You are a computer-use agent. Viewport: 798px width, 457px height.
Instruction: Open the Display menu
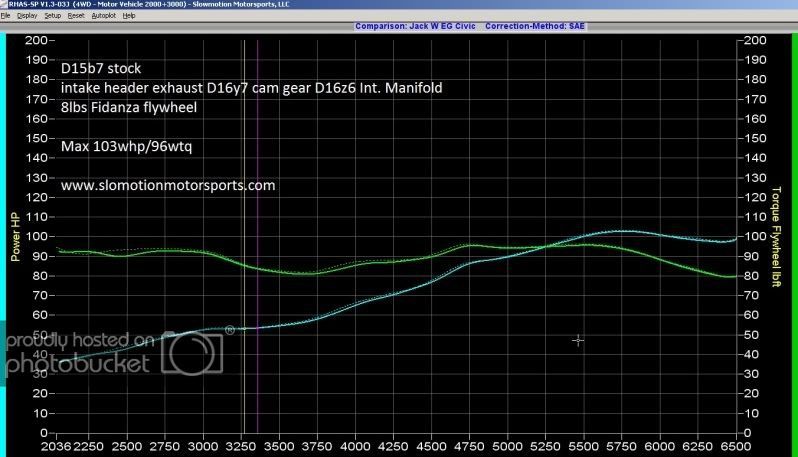click(26, 17)
